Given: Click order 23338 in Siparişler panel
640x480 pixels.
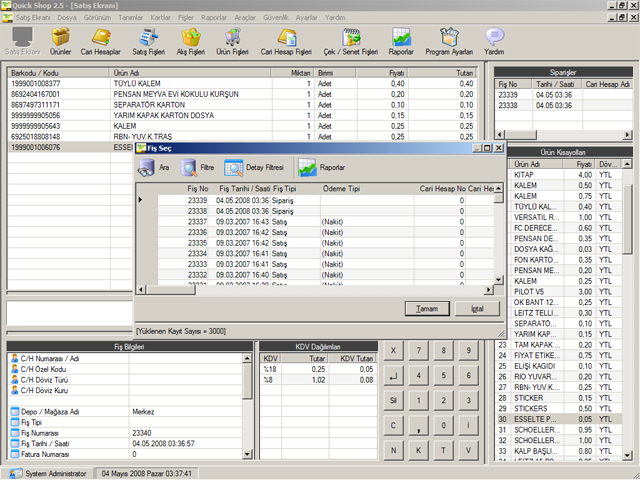Looking at the screenshot, I should click(x=564, y=106).
